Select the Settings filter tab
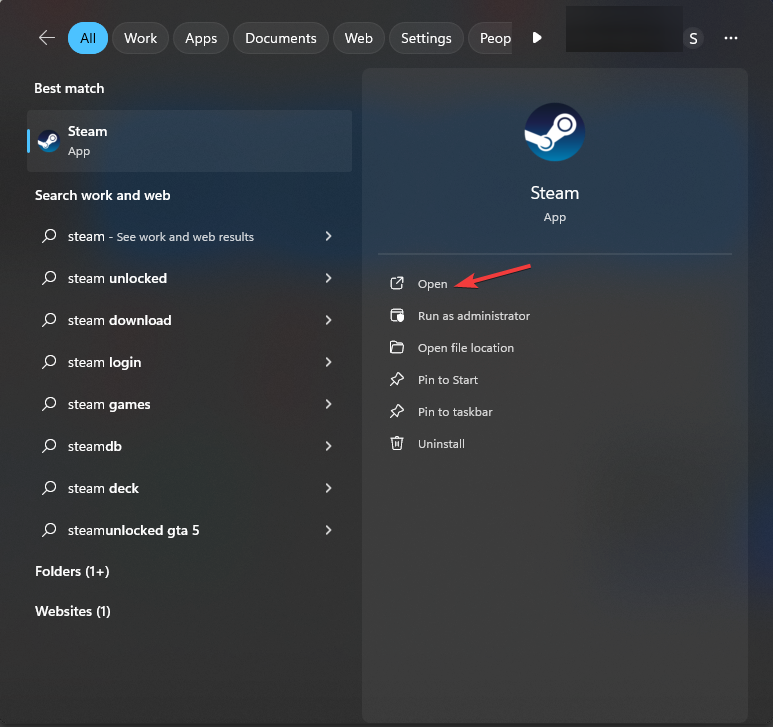Viewport: 773px width, 727px height. click(426, 38)
